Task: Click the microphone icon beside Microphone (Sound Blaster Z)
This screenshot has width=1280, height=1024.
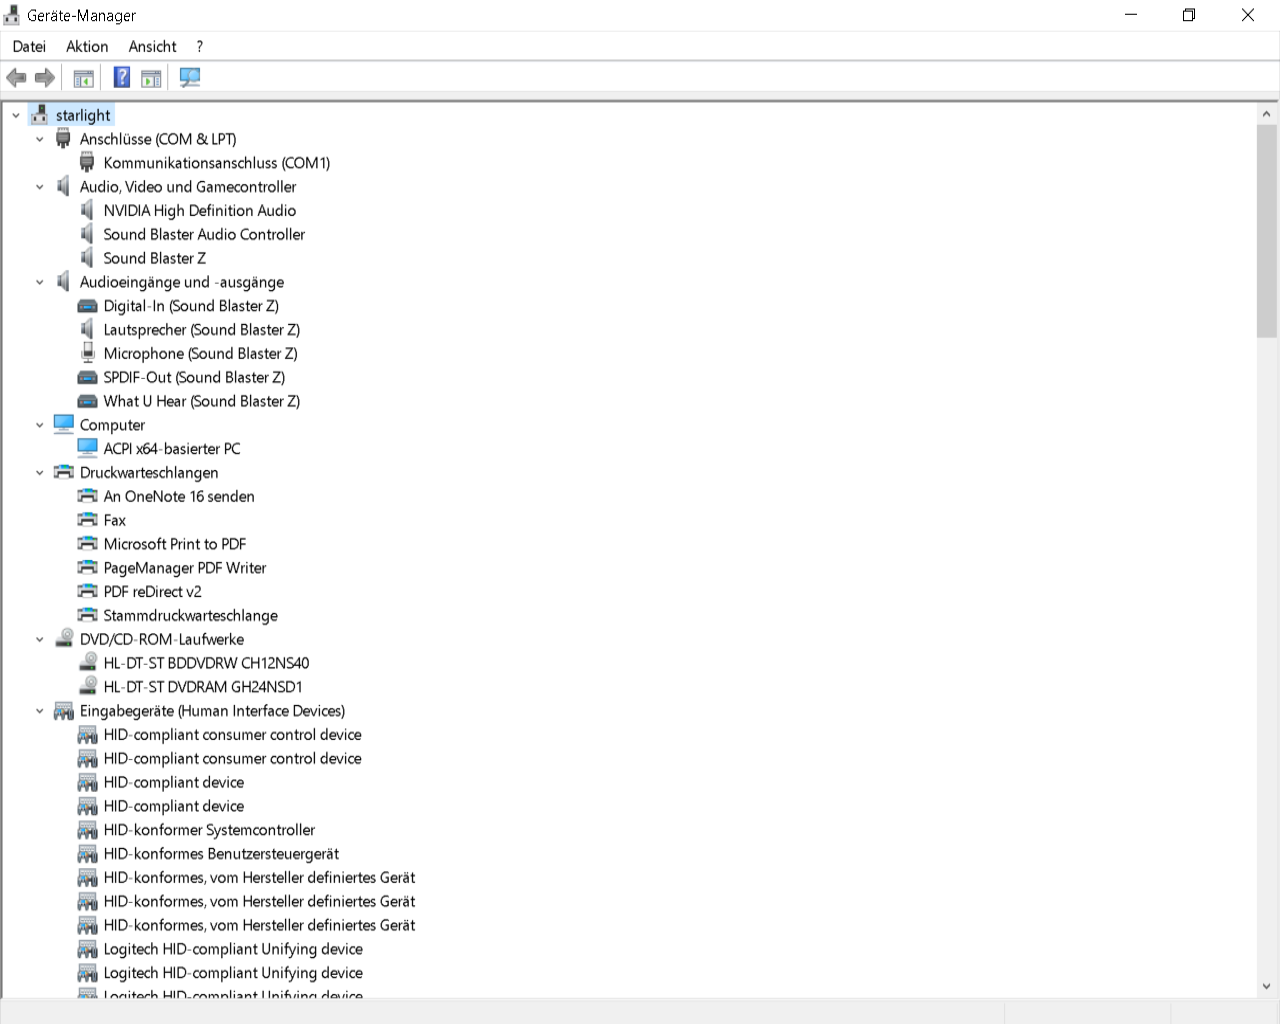Action: pos(87,354)
